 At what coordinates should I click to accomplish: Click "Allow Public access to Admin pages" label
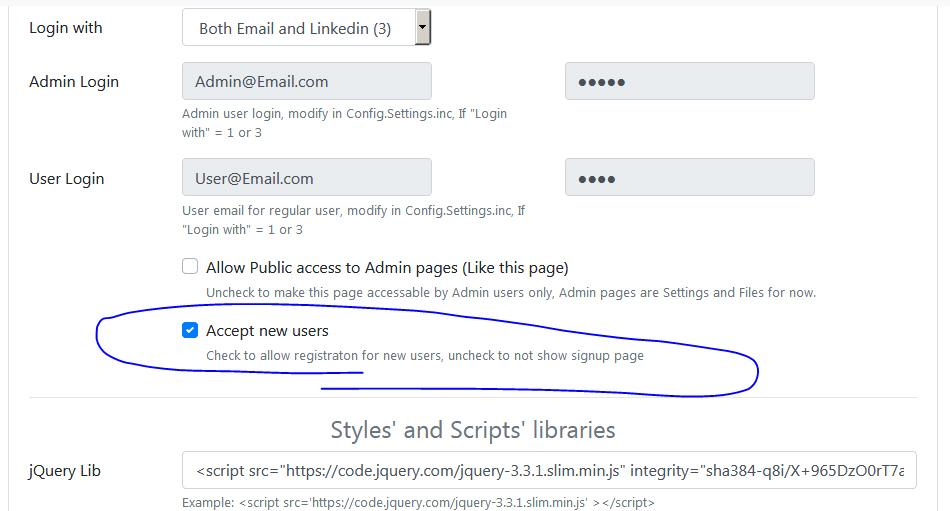point(387,268)
